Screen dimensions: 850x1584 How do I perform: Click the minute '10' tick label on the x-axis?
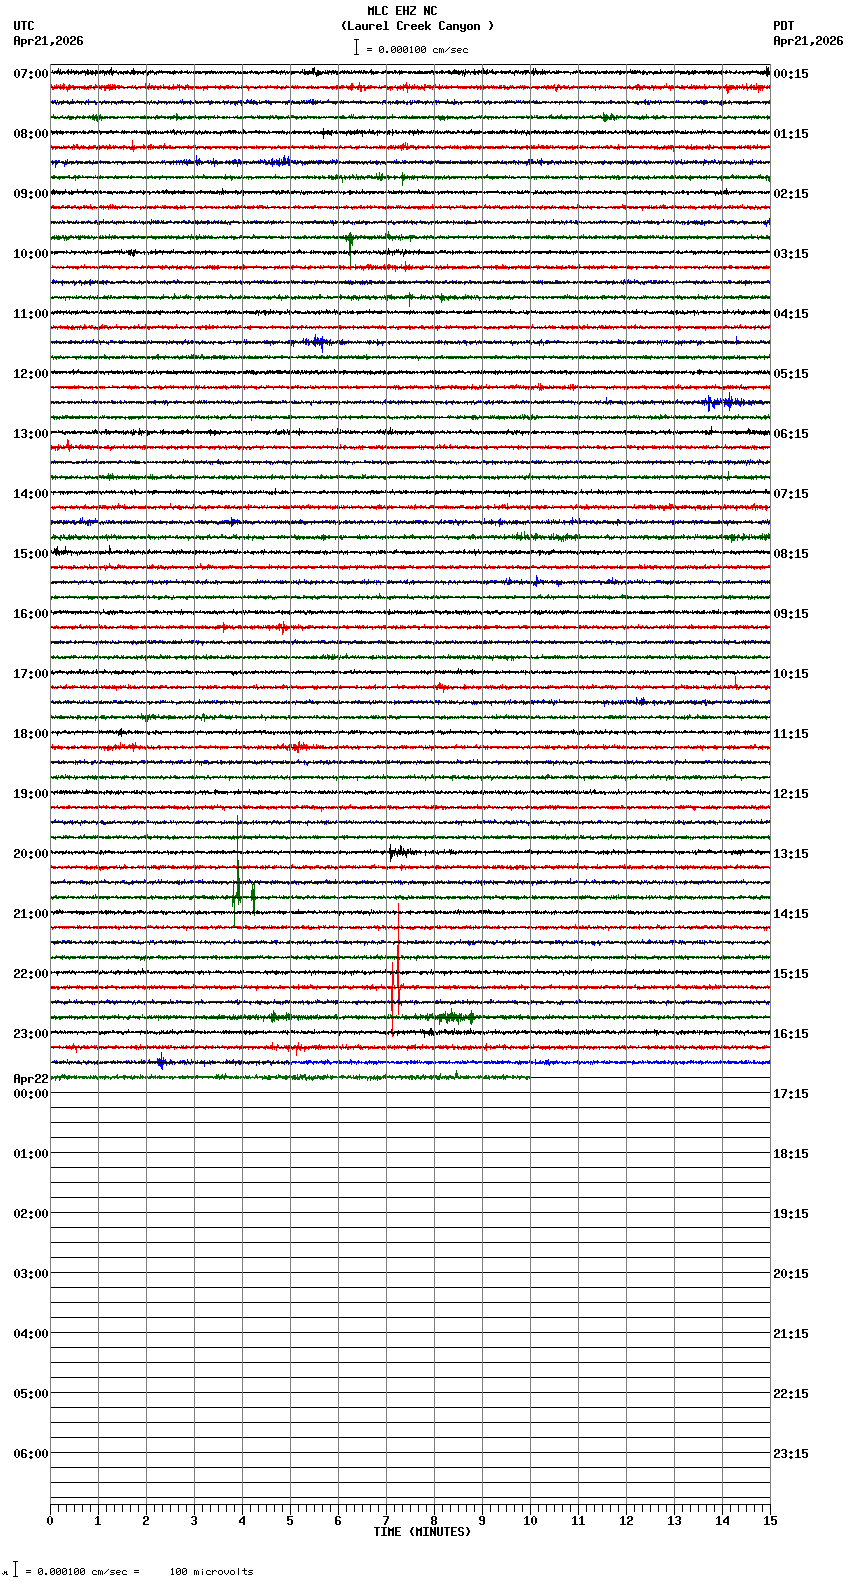[530, 1521]
